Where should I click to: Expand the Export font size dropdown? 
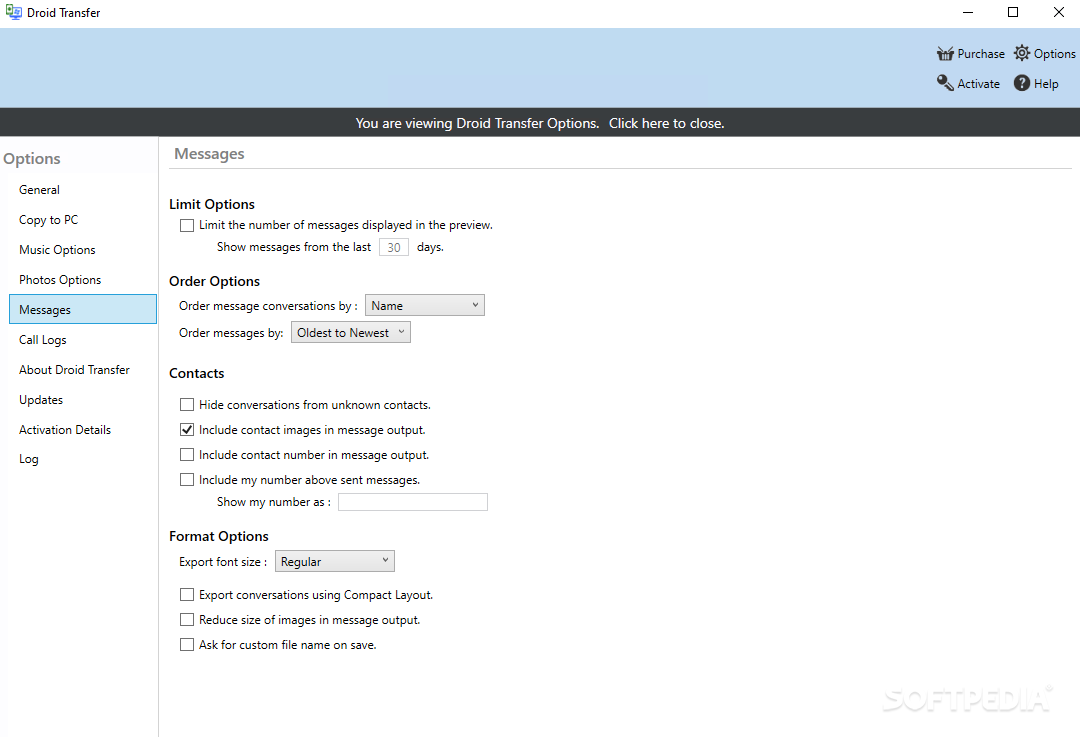(x=335, y=561)
